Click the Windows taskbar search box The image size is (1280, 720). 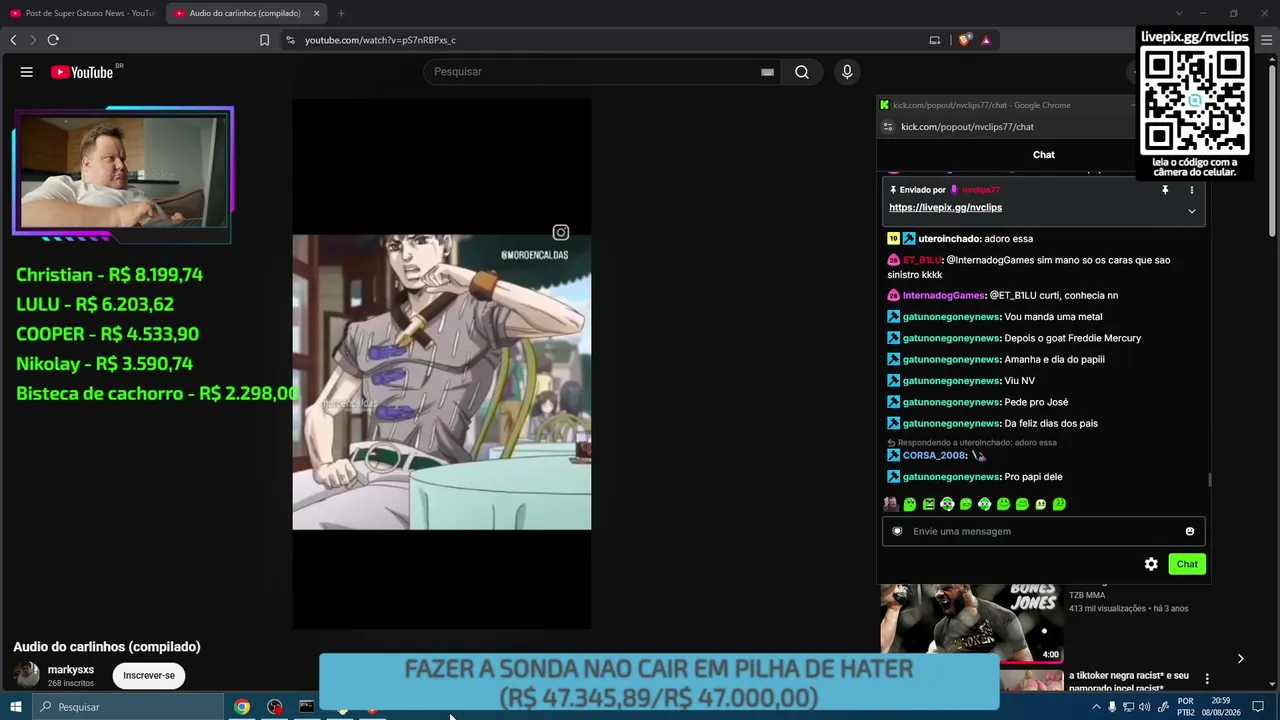128,707
